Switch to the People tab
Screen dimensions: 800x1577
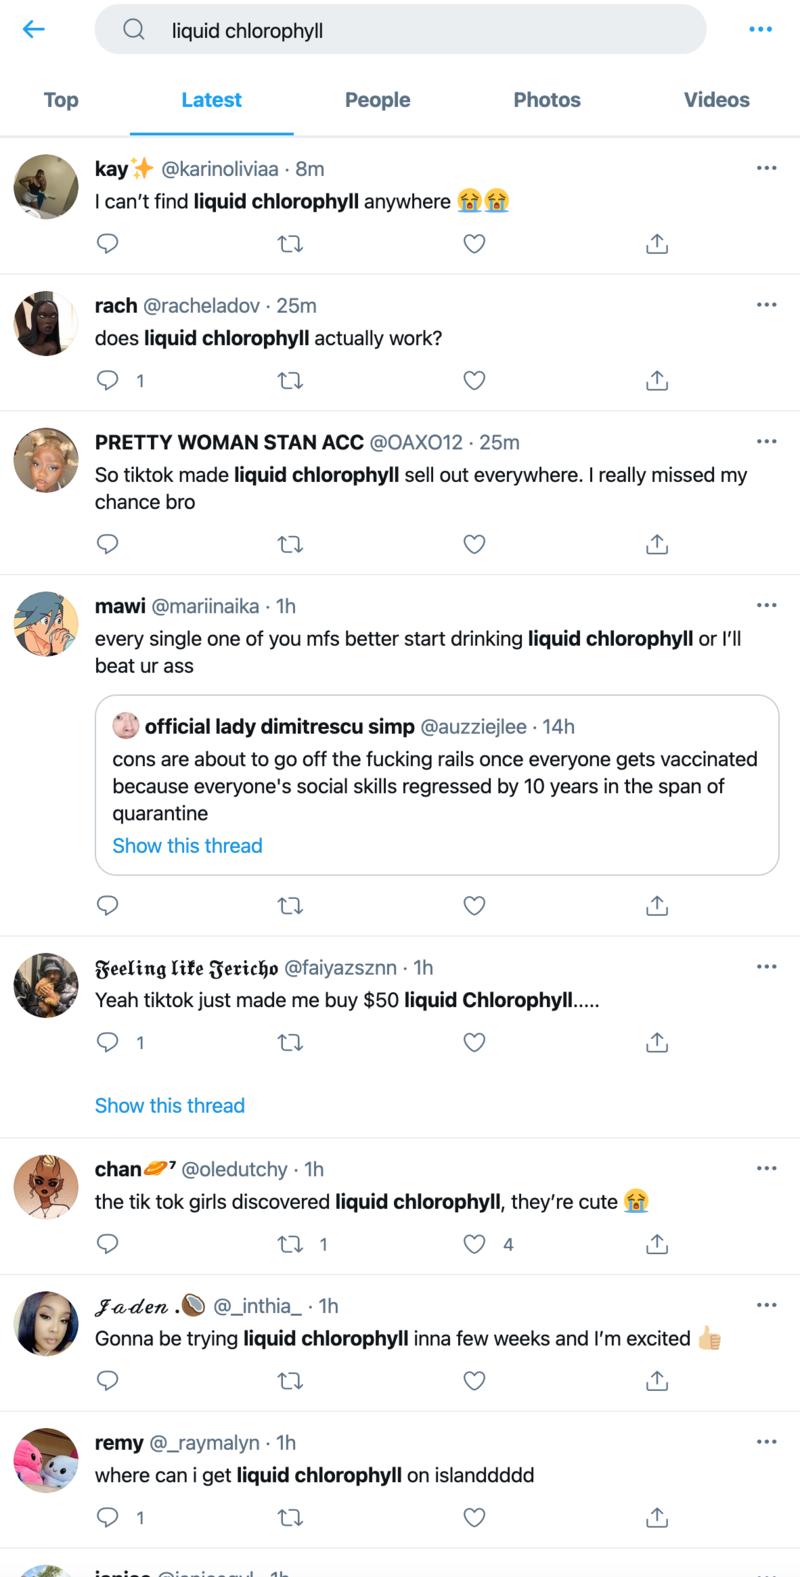[x=377, y=100]
